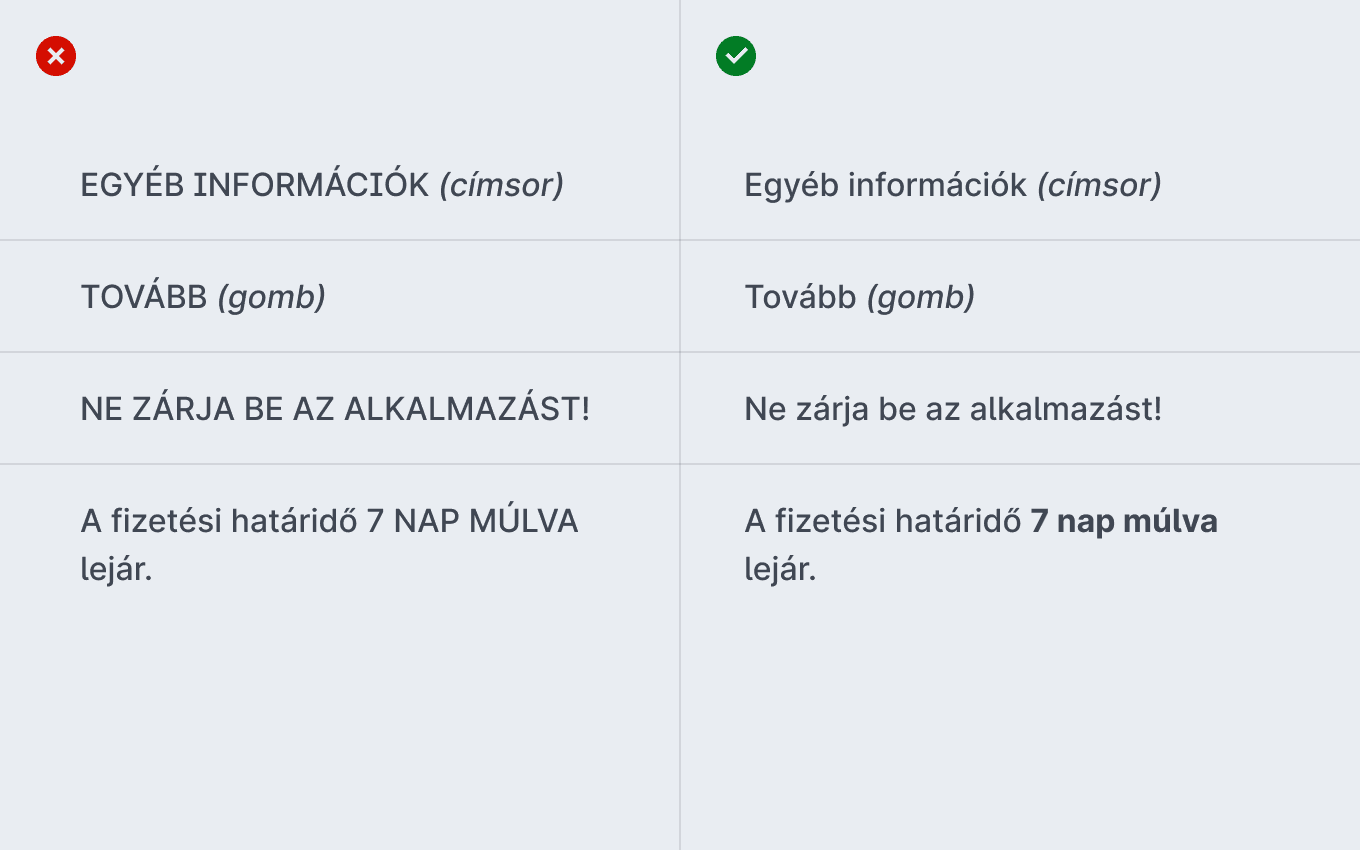1360x850 pixels.
Task: Click the green checkmark correct-example icon
Action: (x=736, y=56)
